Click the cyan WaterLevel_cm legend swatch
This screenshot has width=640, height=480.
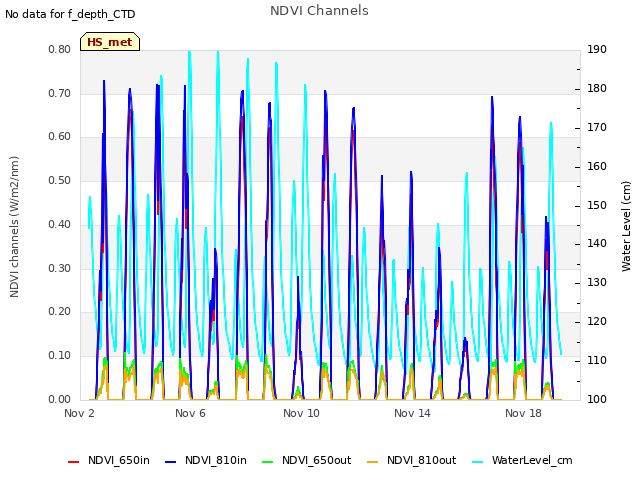point(477,462)
